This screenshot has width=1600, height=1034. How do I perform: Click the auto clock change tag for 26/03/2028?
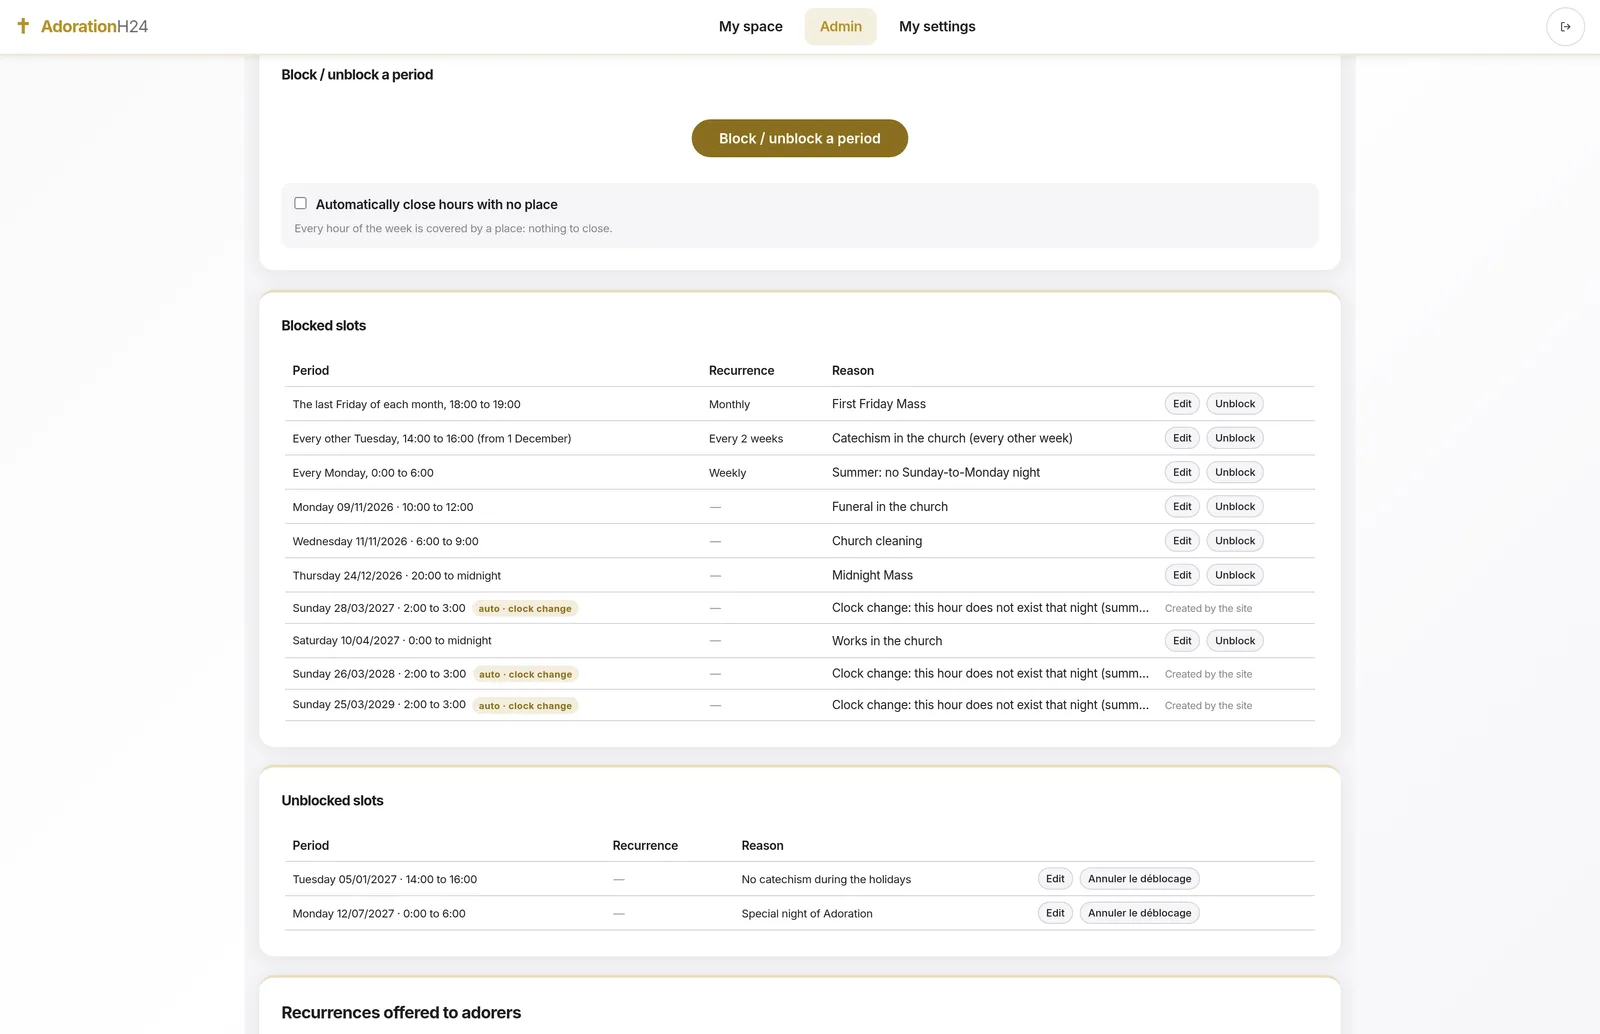[526, 675]
